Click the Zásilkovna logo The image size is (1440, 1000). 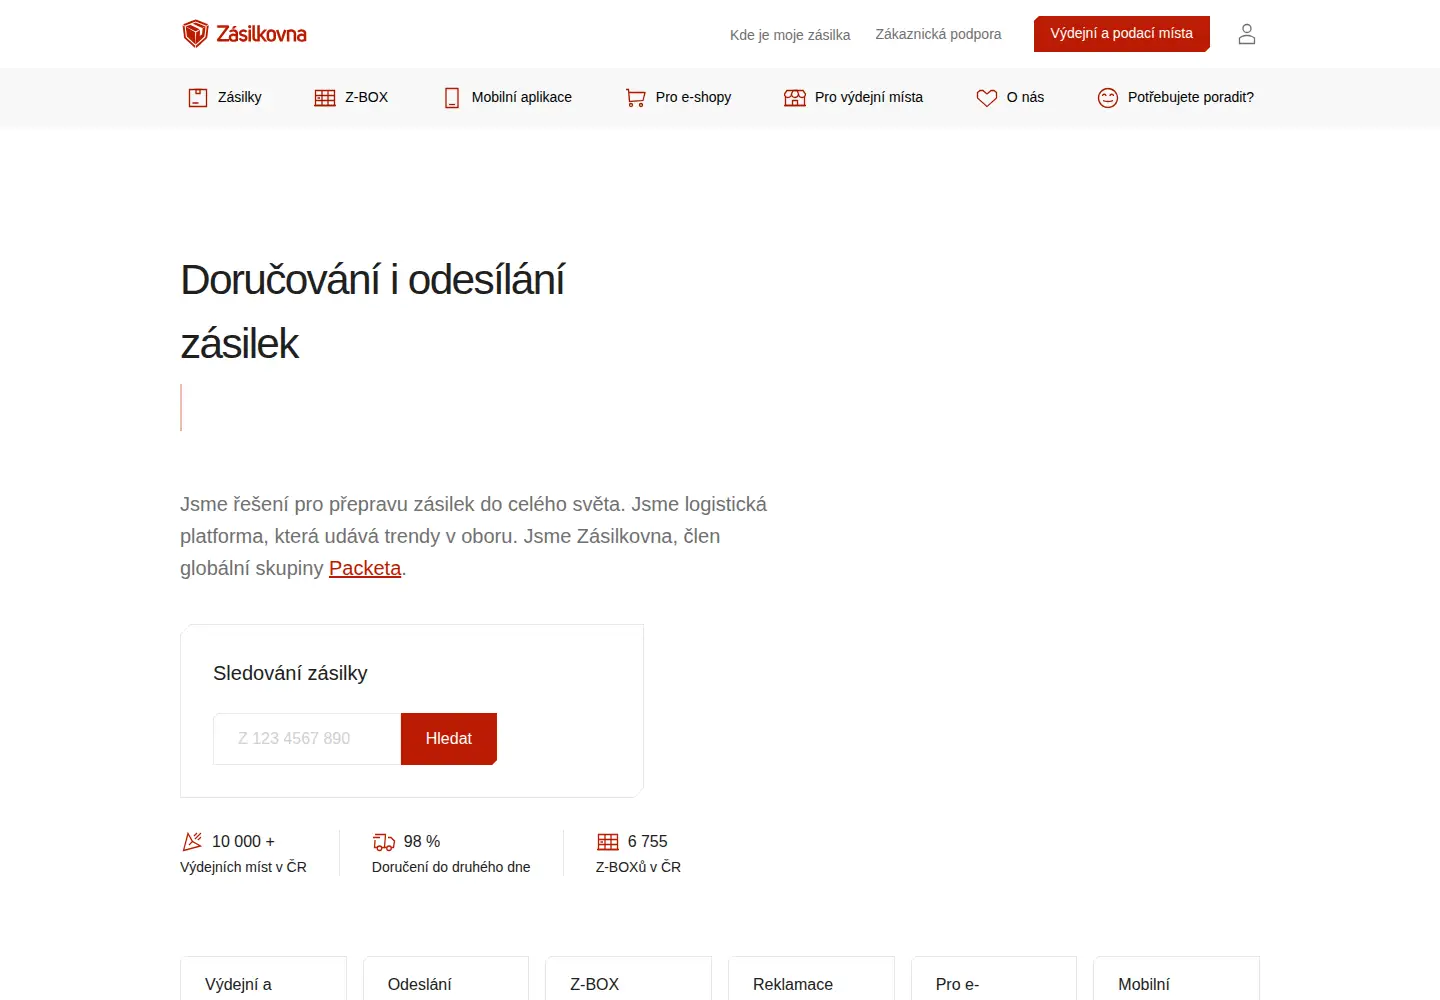pyautogui.click(x=244, y=34)
